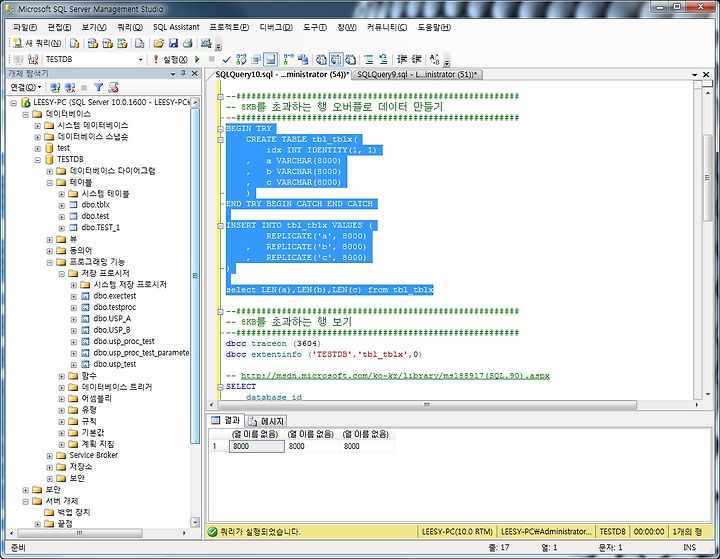Screen dimensions: 720x559
Task: Open the msdn.microsoft.com link in the query
Action: click(395, 376)
